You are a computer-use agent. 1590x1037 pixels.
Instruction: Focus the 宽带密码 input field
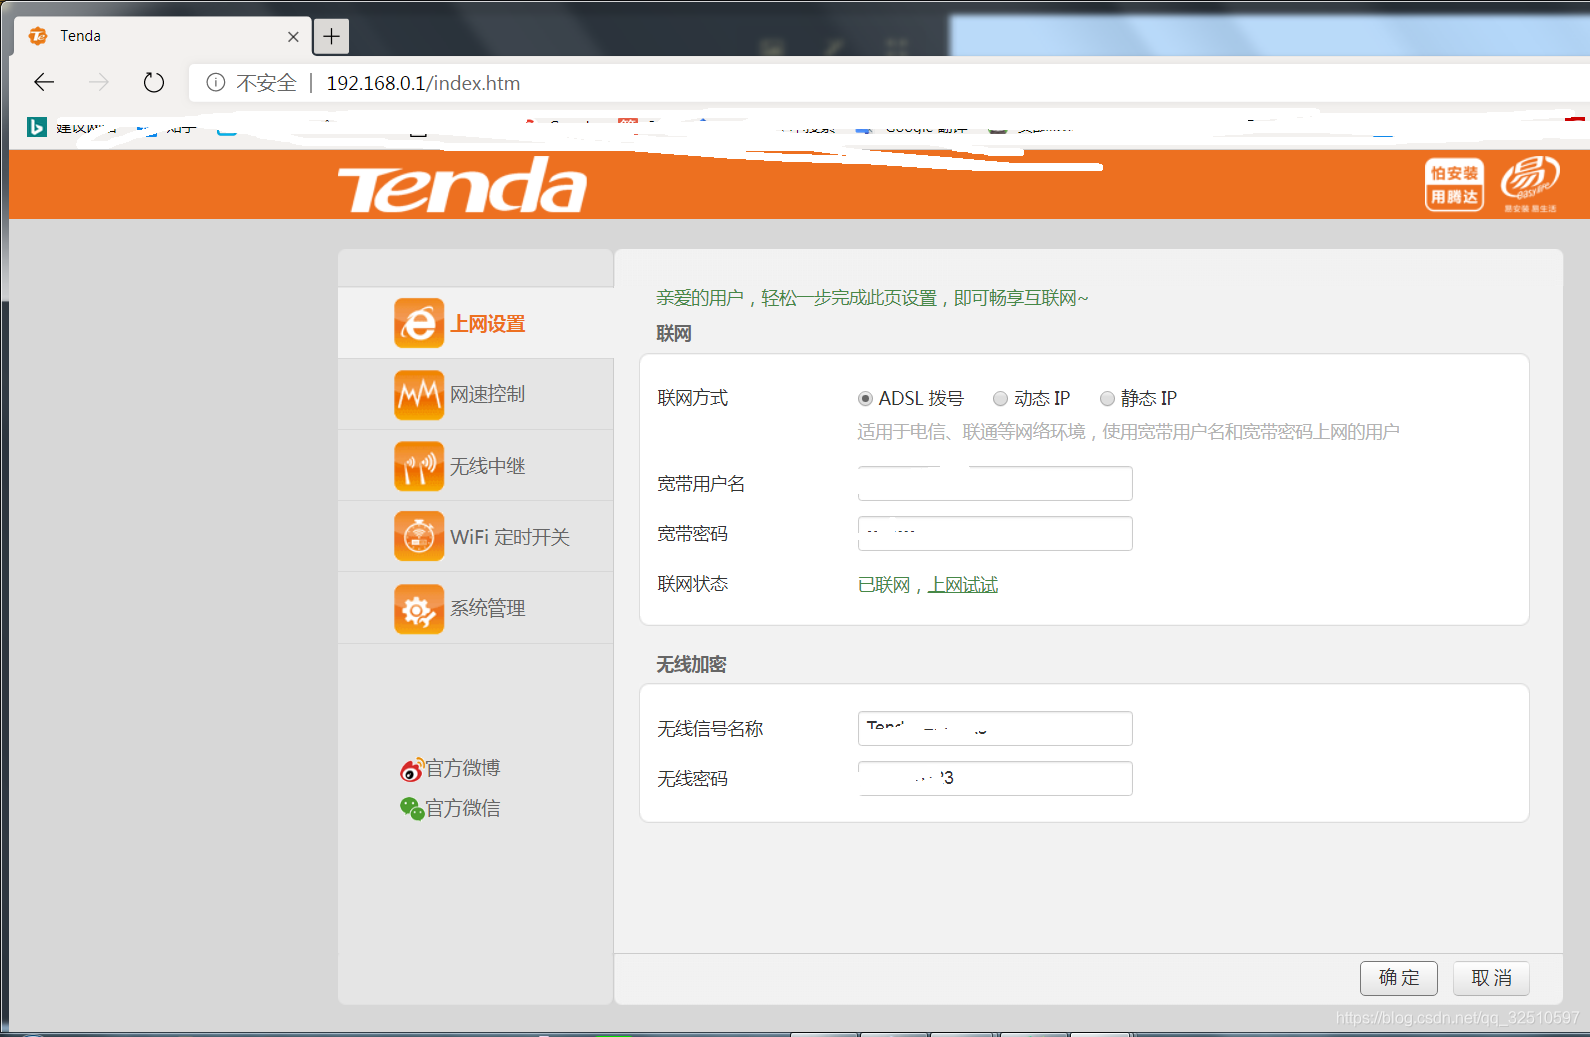point(995,533)
